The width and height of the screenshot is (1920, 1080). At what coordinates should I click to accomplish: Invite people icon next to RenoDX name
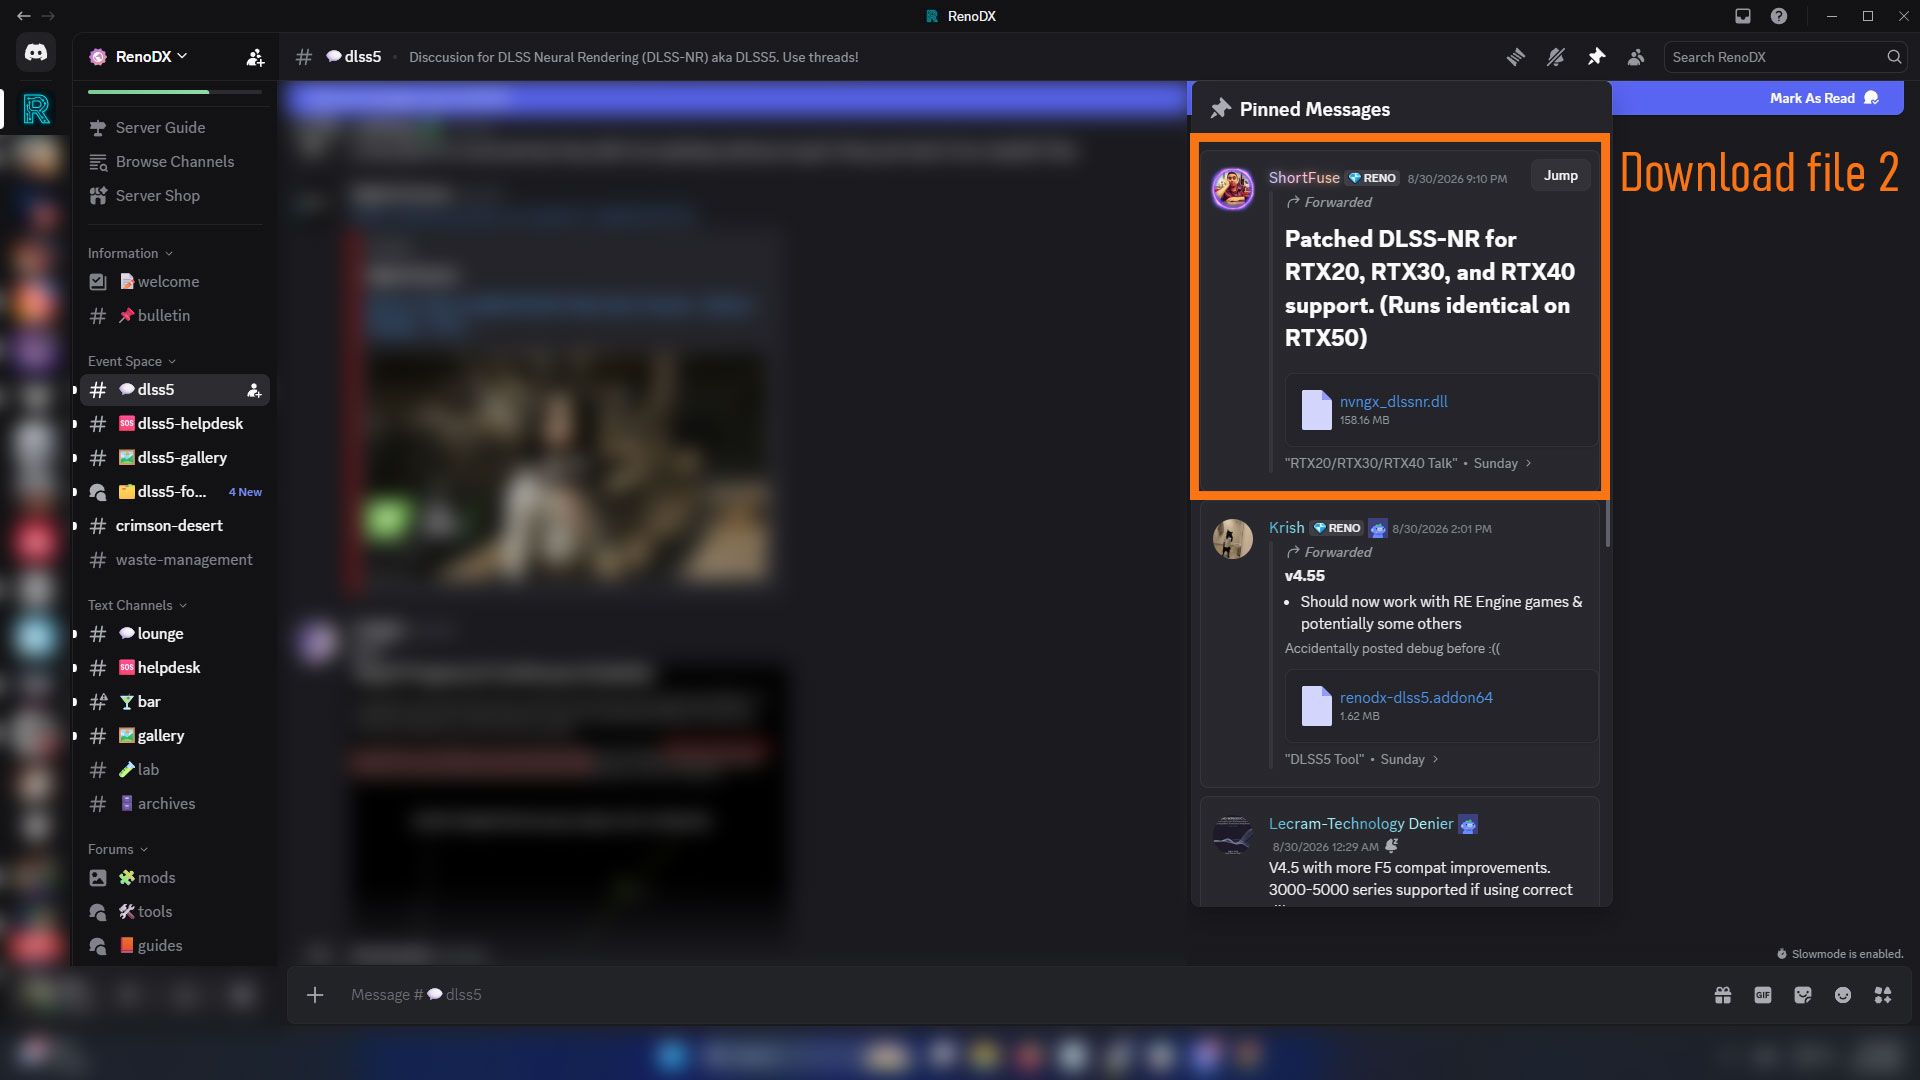click(255, 57)
